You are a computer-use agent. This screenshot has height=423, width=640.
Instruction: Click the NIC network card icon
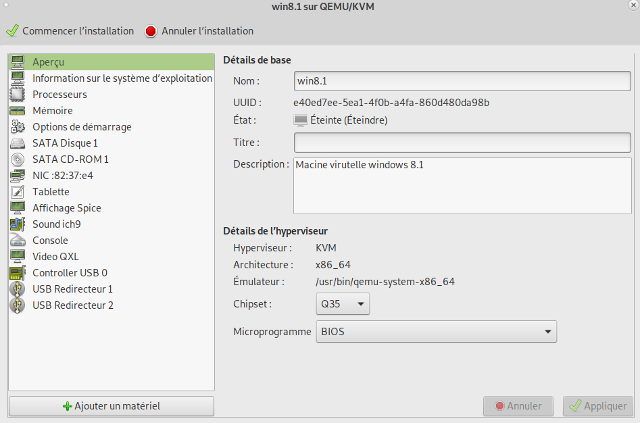18,176
